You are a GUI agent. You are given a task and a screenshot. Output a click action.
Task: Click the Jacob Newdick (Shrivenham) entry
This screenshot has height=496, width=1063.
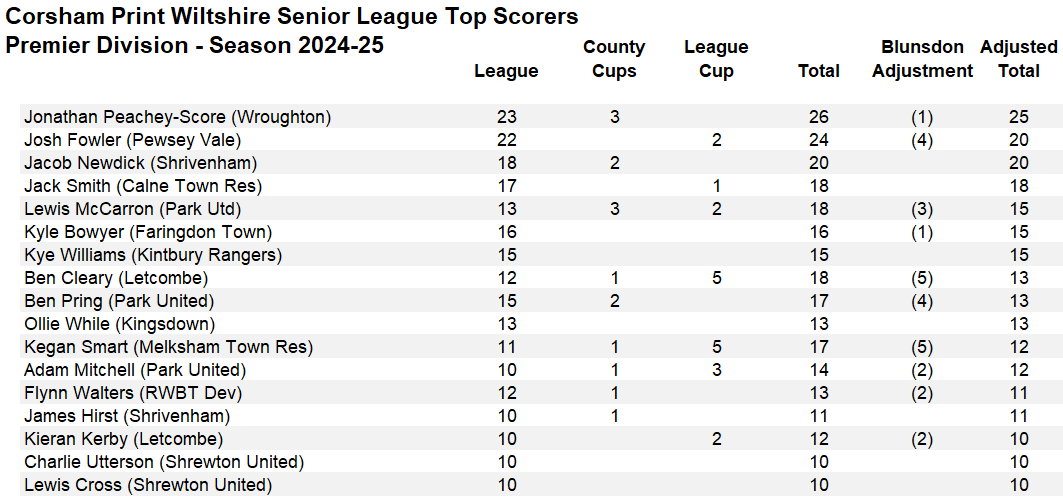pos(141,163)
